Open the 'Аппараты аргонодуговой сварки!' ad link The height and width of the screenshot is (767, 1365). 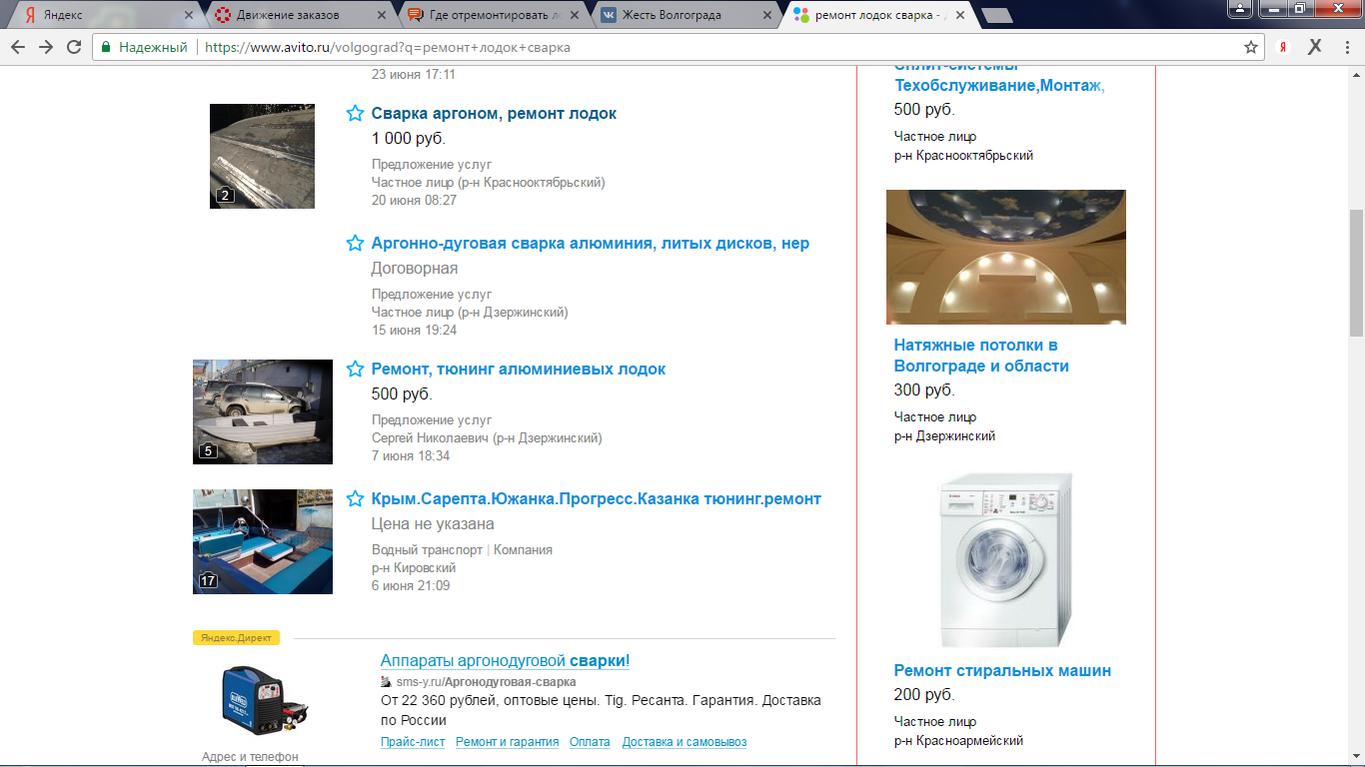coord(505,661)
